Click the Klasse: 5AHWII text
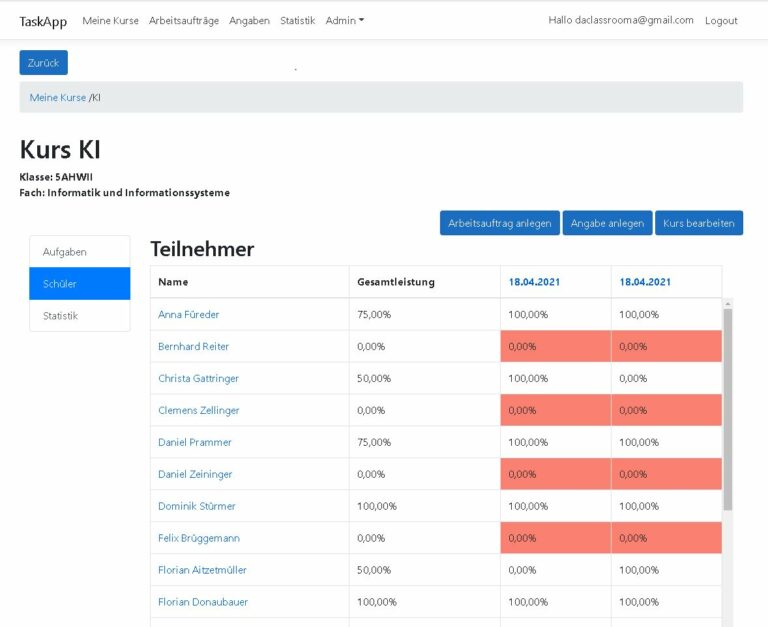Image resolution: width=768 pixels, height=627 pixels. point(56,177)
